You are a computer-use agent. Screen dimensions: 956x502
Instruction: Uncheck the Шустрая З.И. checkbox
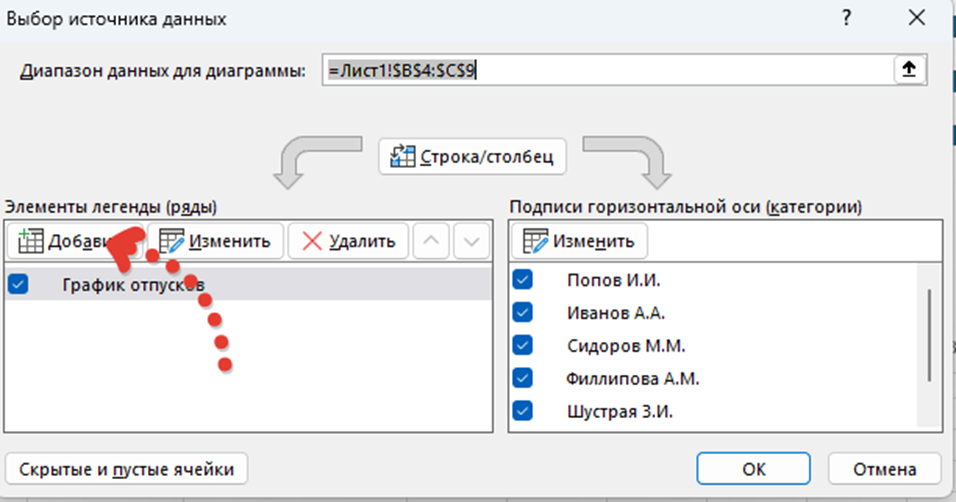pos(521,411)
